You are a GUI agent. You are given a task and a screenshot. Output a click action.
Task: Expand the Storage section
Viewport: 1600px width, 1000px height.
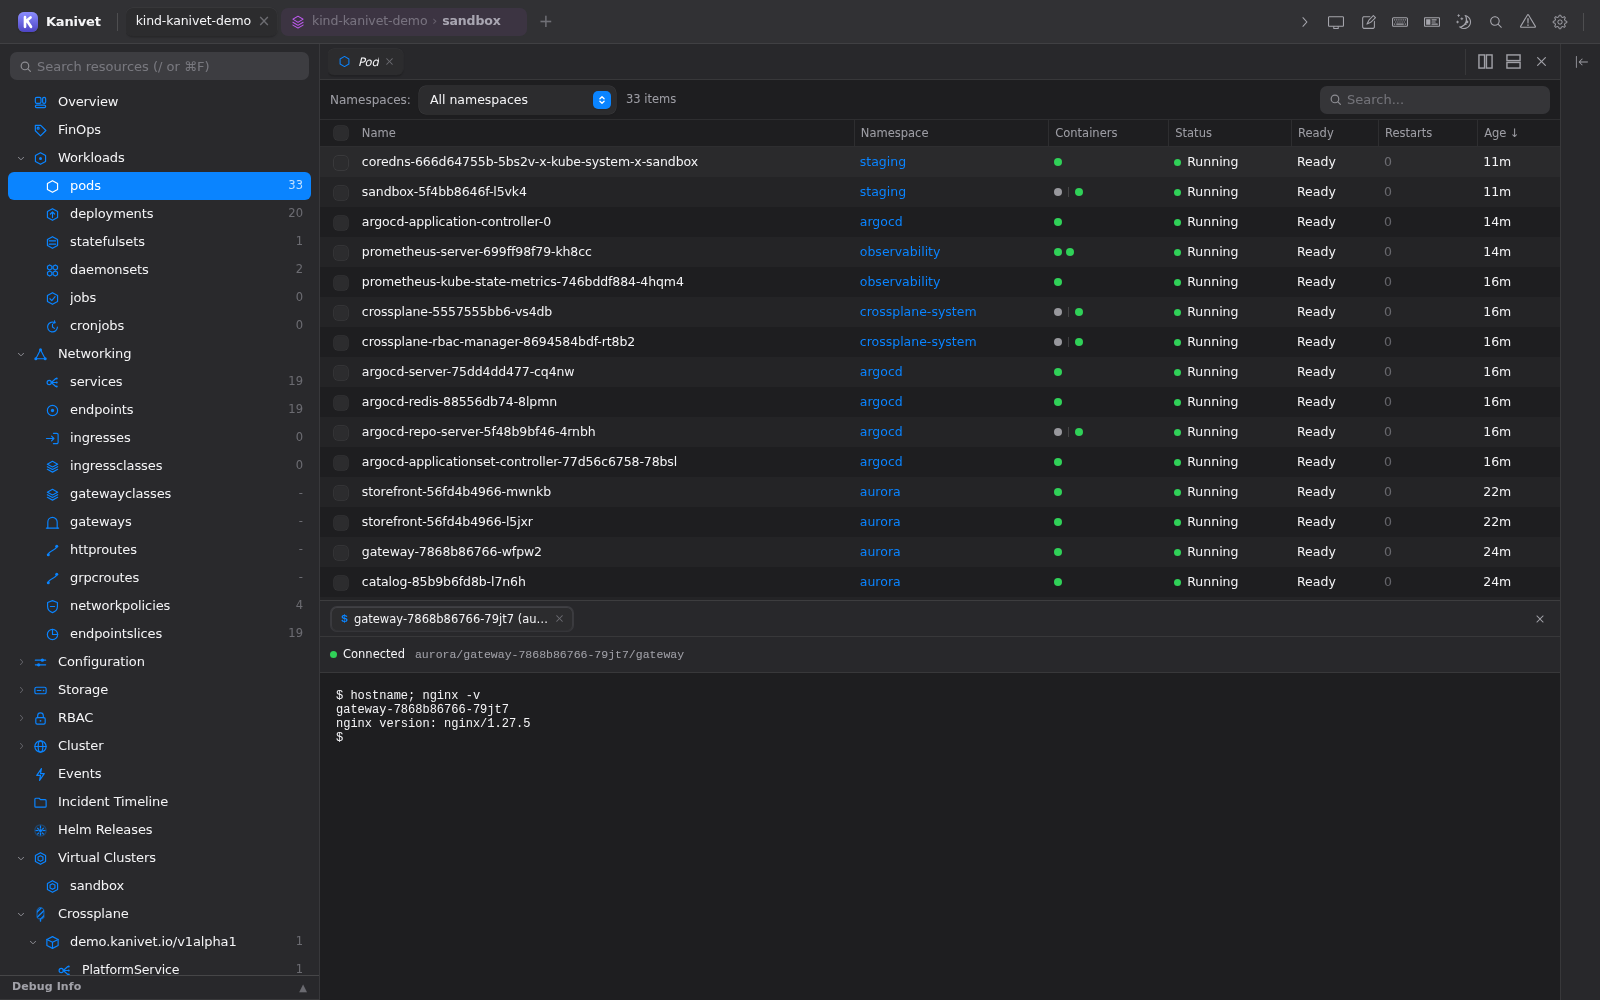coord(21,690)
